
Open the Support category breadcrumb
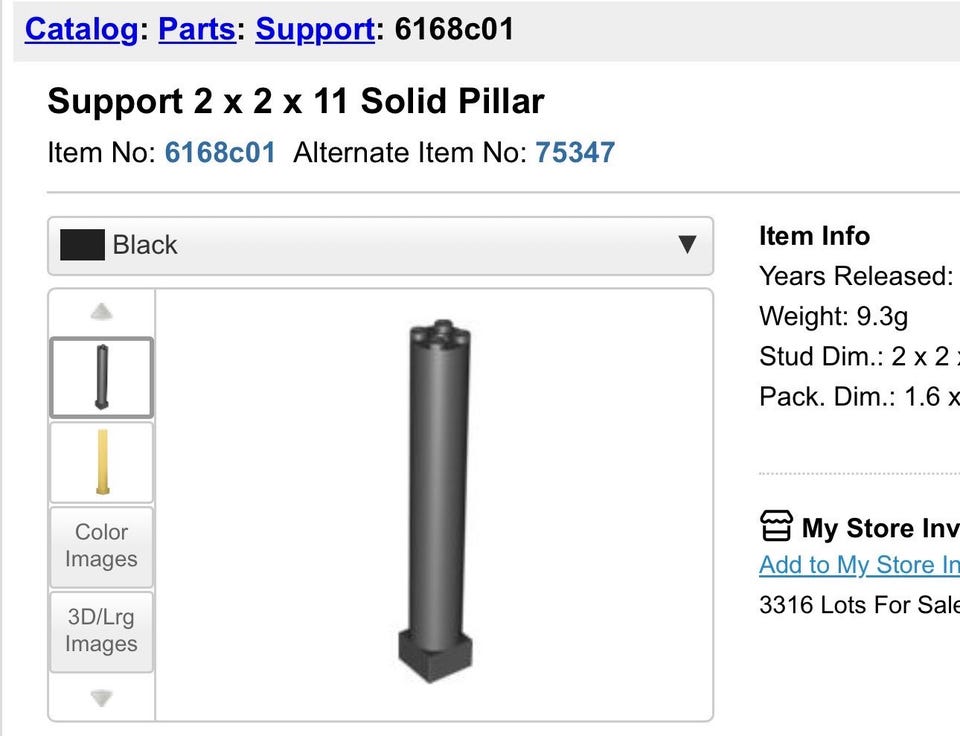coord(315,29)
